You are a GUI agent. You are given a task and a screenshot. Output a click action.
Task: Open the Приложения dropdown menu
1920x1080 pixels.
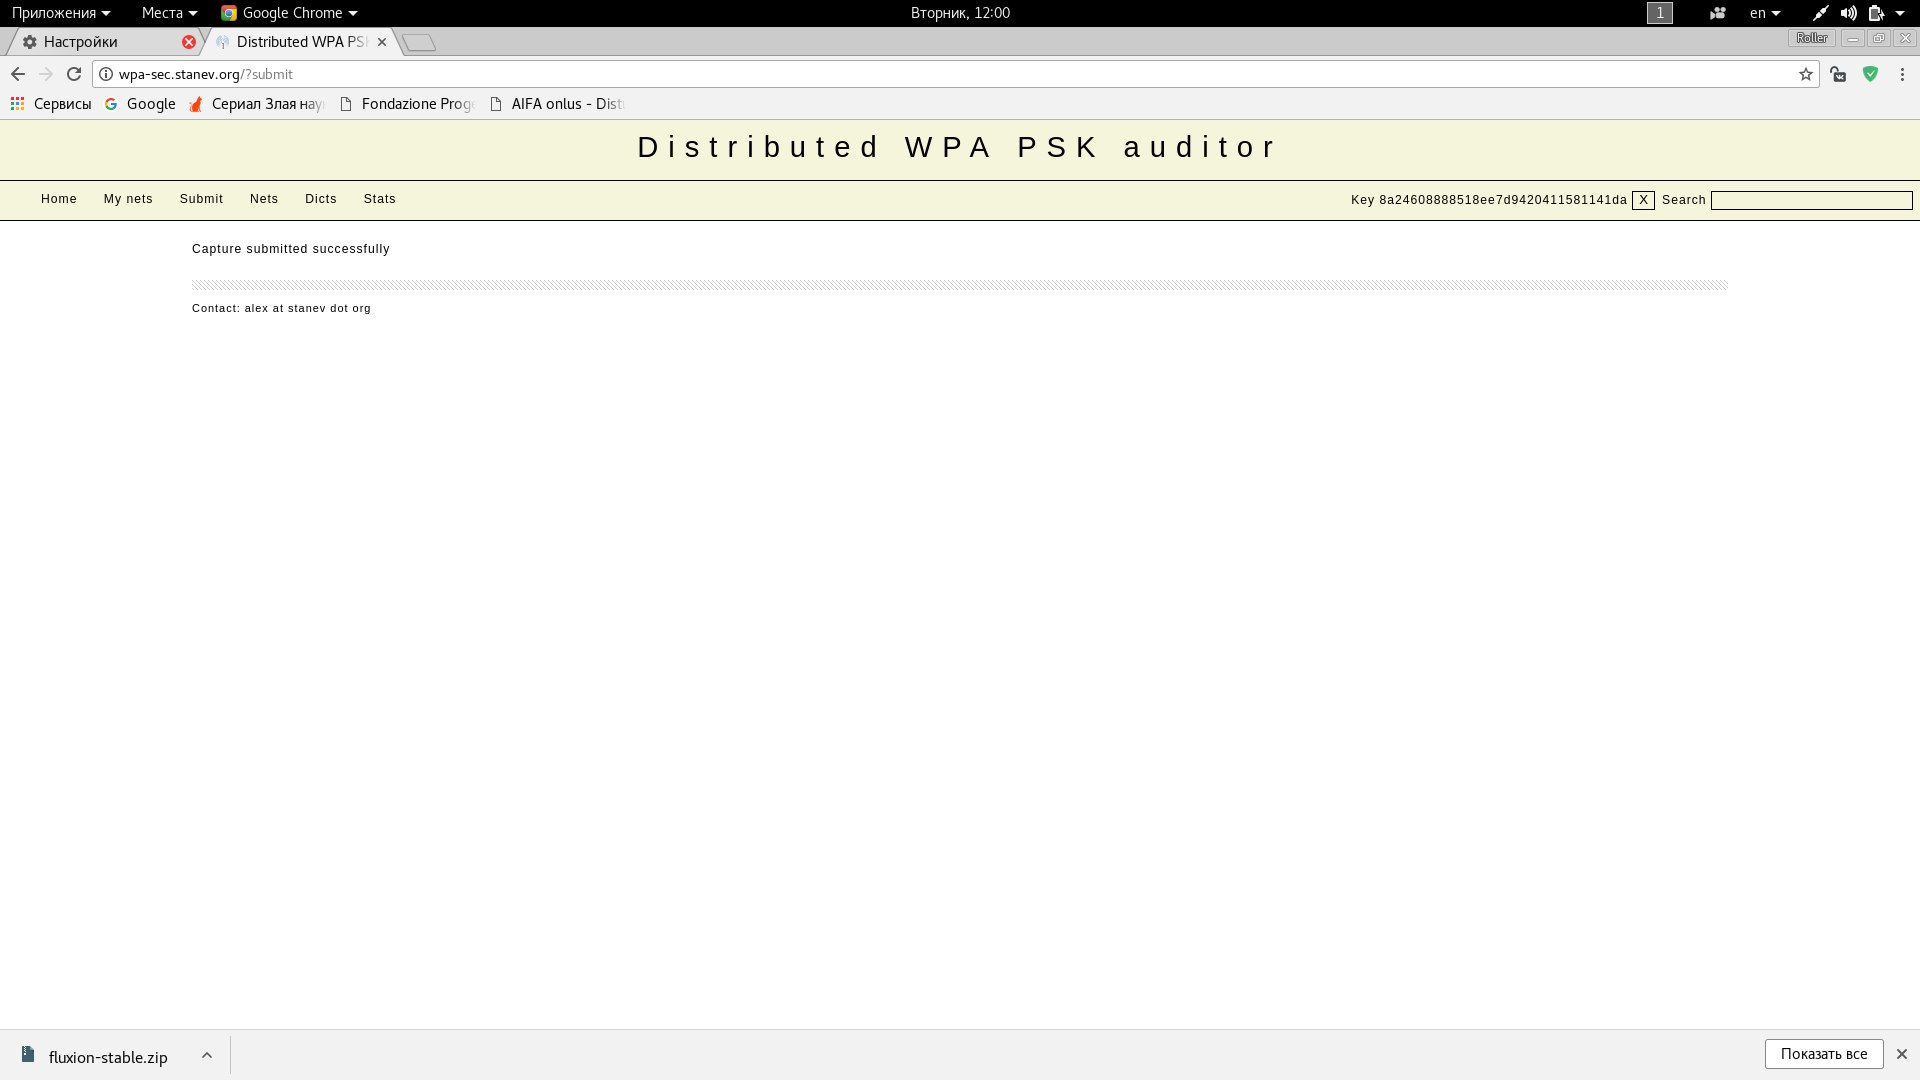60,13
